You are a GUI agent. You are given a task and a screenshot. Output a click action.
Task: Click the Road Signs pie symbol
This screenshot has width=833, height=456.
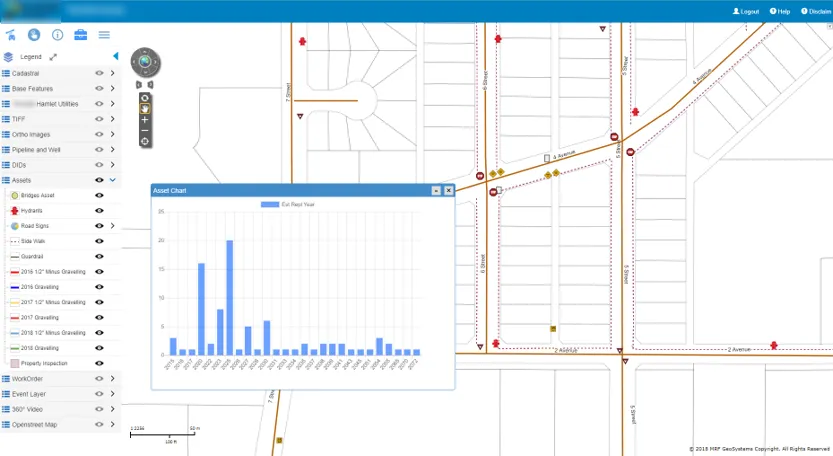15,226
